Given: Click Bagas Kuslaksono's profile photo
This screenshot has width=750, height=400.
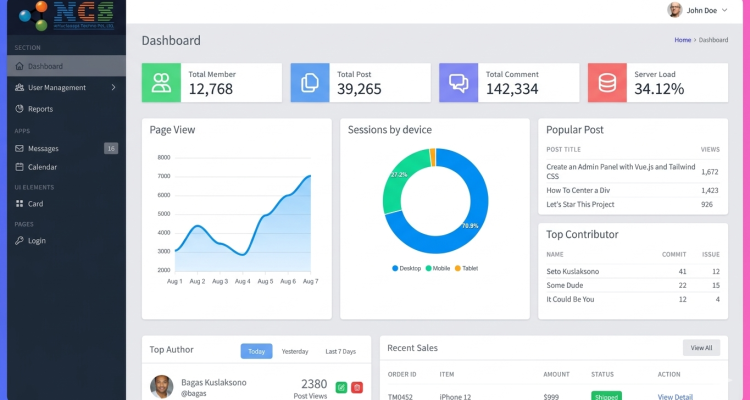Looking at the screenshot, I should pyautogui.click(x=162, y=387).
